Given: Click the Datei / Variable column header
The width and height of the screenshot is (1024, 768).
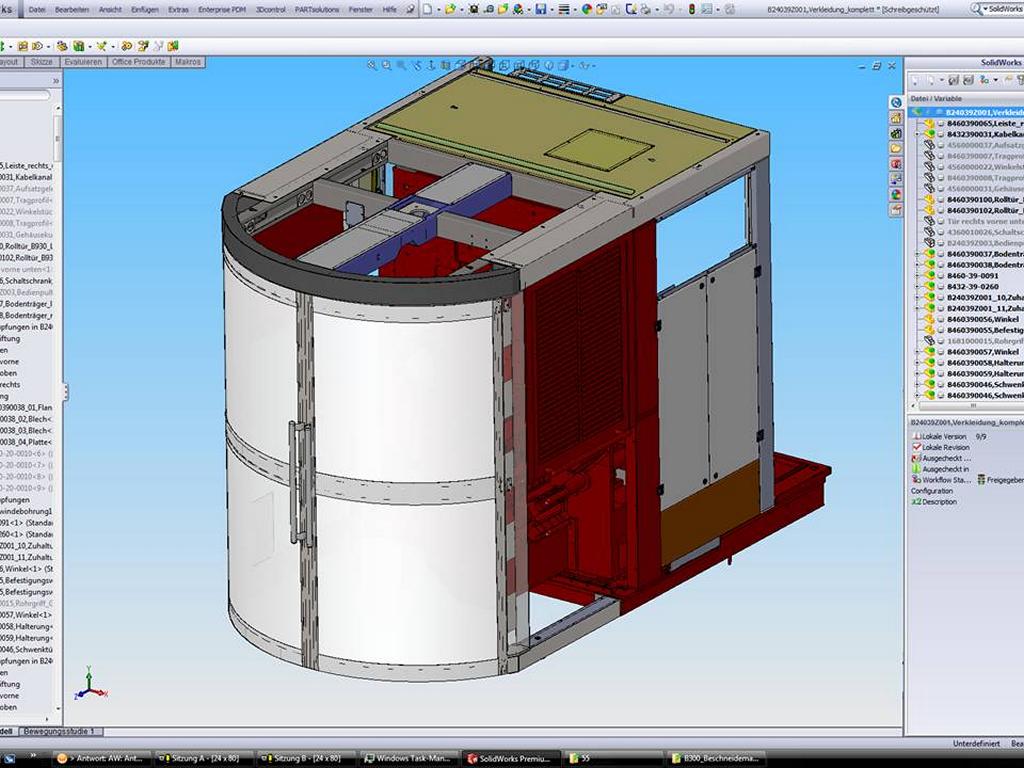Looking at the screenshot, I should [x=965, y=99].
